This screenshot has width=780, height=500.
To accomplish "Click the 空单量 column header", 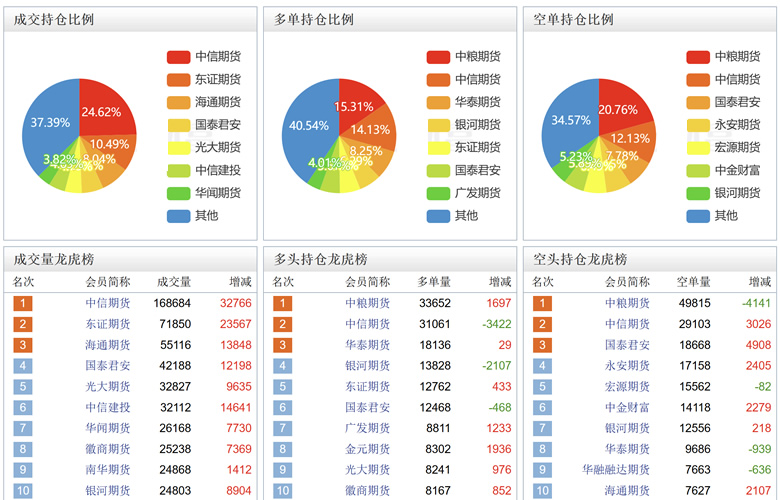I will point(693,282).
